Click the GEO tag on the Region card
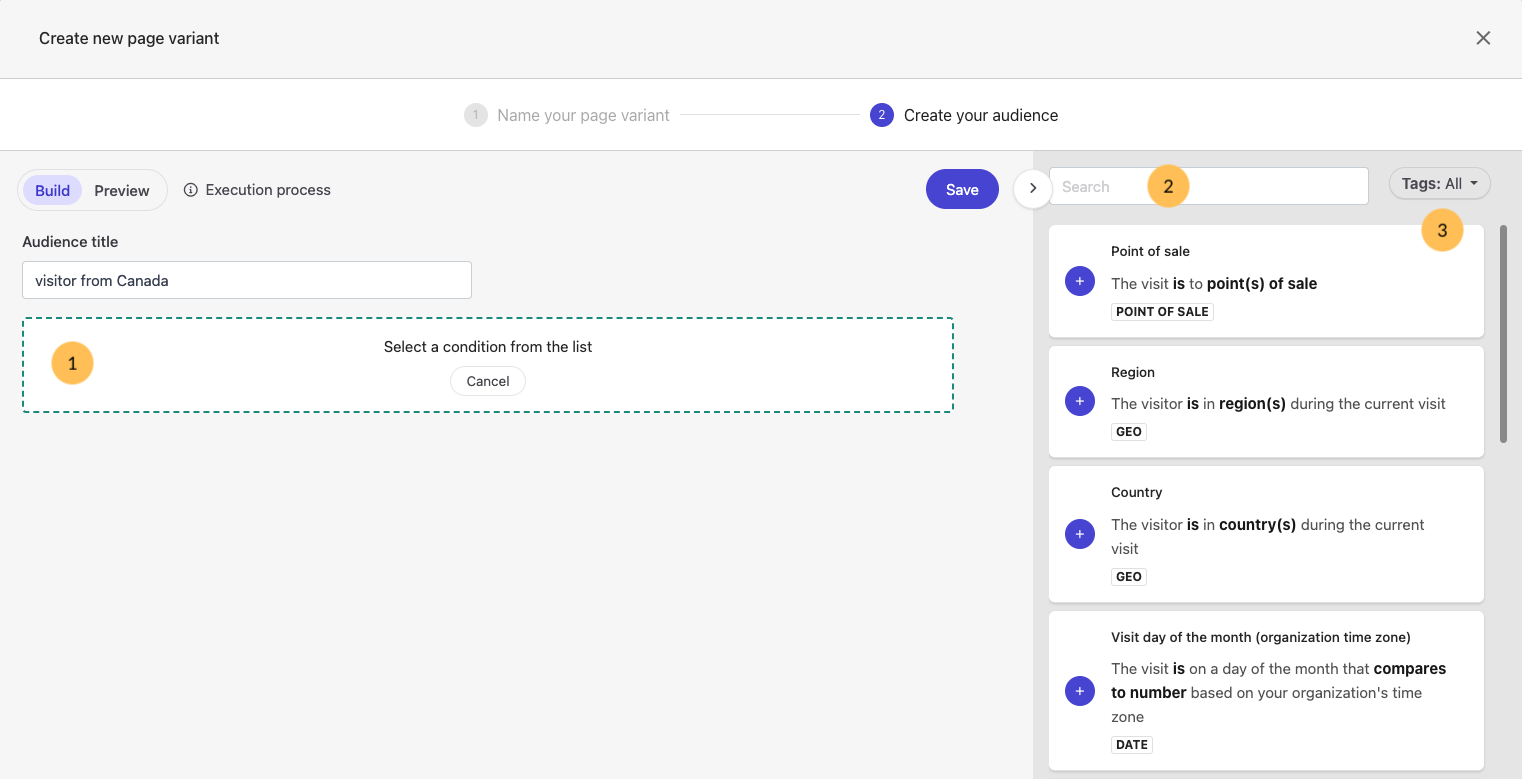This screenshot has height=779, width=1522. point(1128,431)
